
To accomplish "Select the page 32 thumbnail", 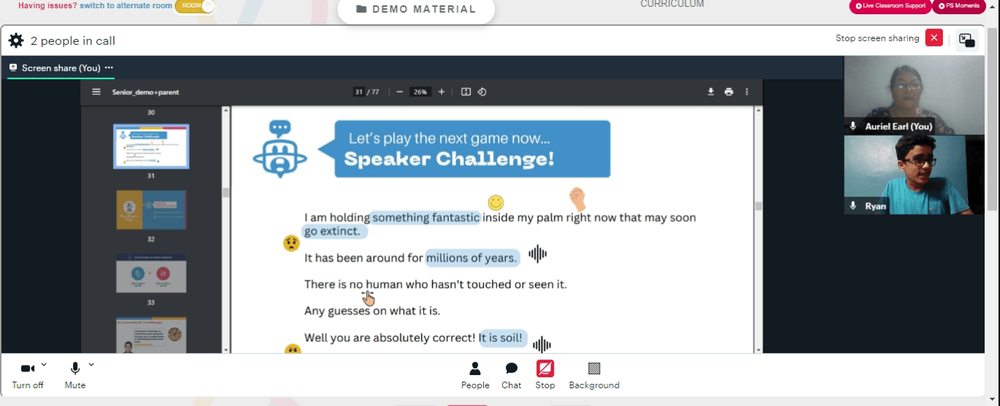I will coord(151,210).
